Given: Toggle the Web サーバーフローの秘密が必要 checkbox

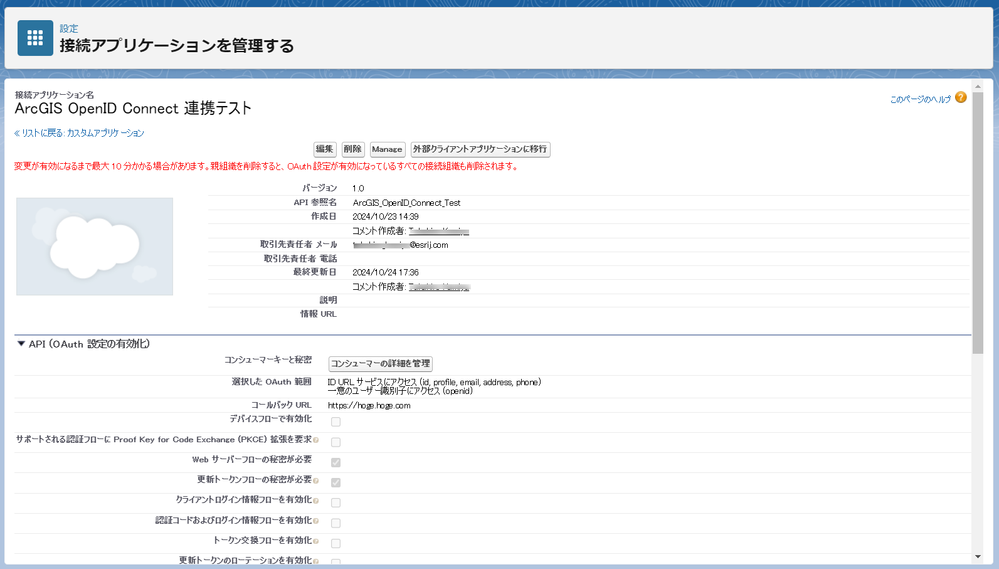Looking at the screenshot, I should pos(336,462).
